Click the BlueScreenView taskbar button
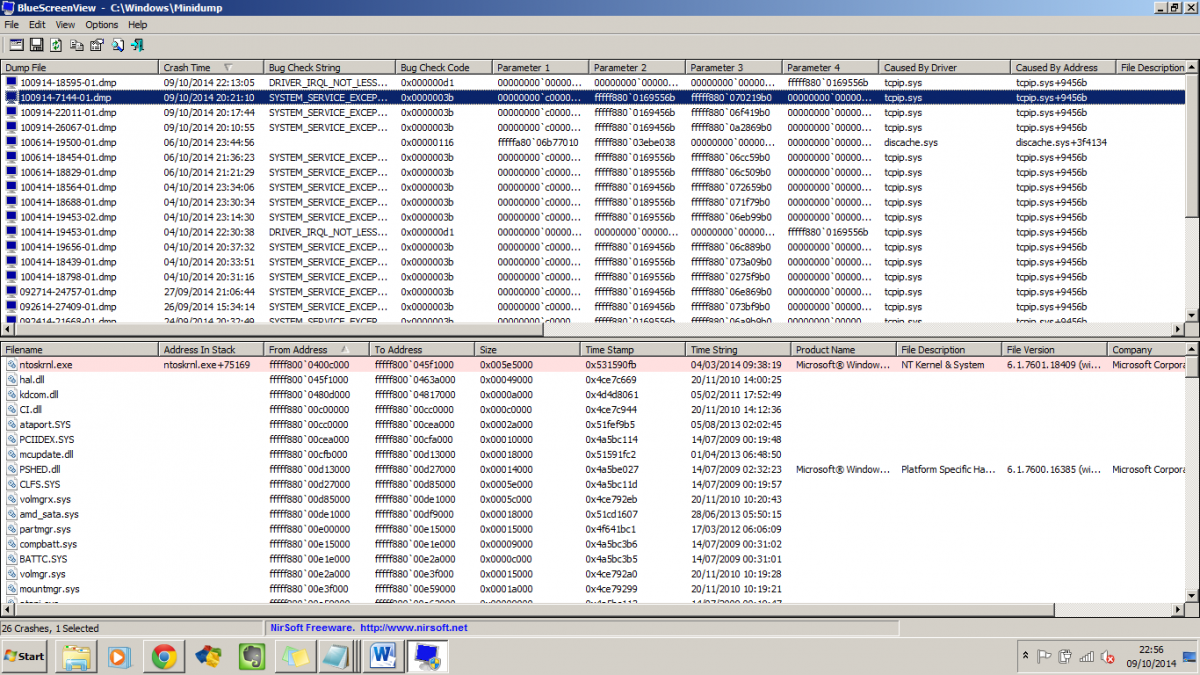The height and width of the screenshot is (675, 1200). point(427,657)
